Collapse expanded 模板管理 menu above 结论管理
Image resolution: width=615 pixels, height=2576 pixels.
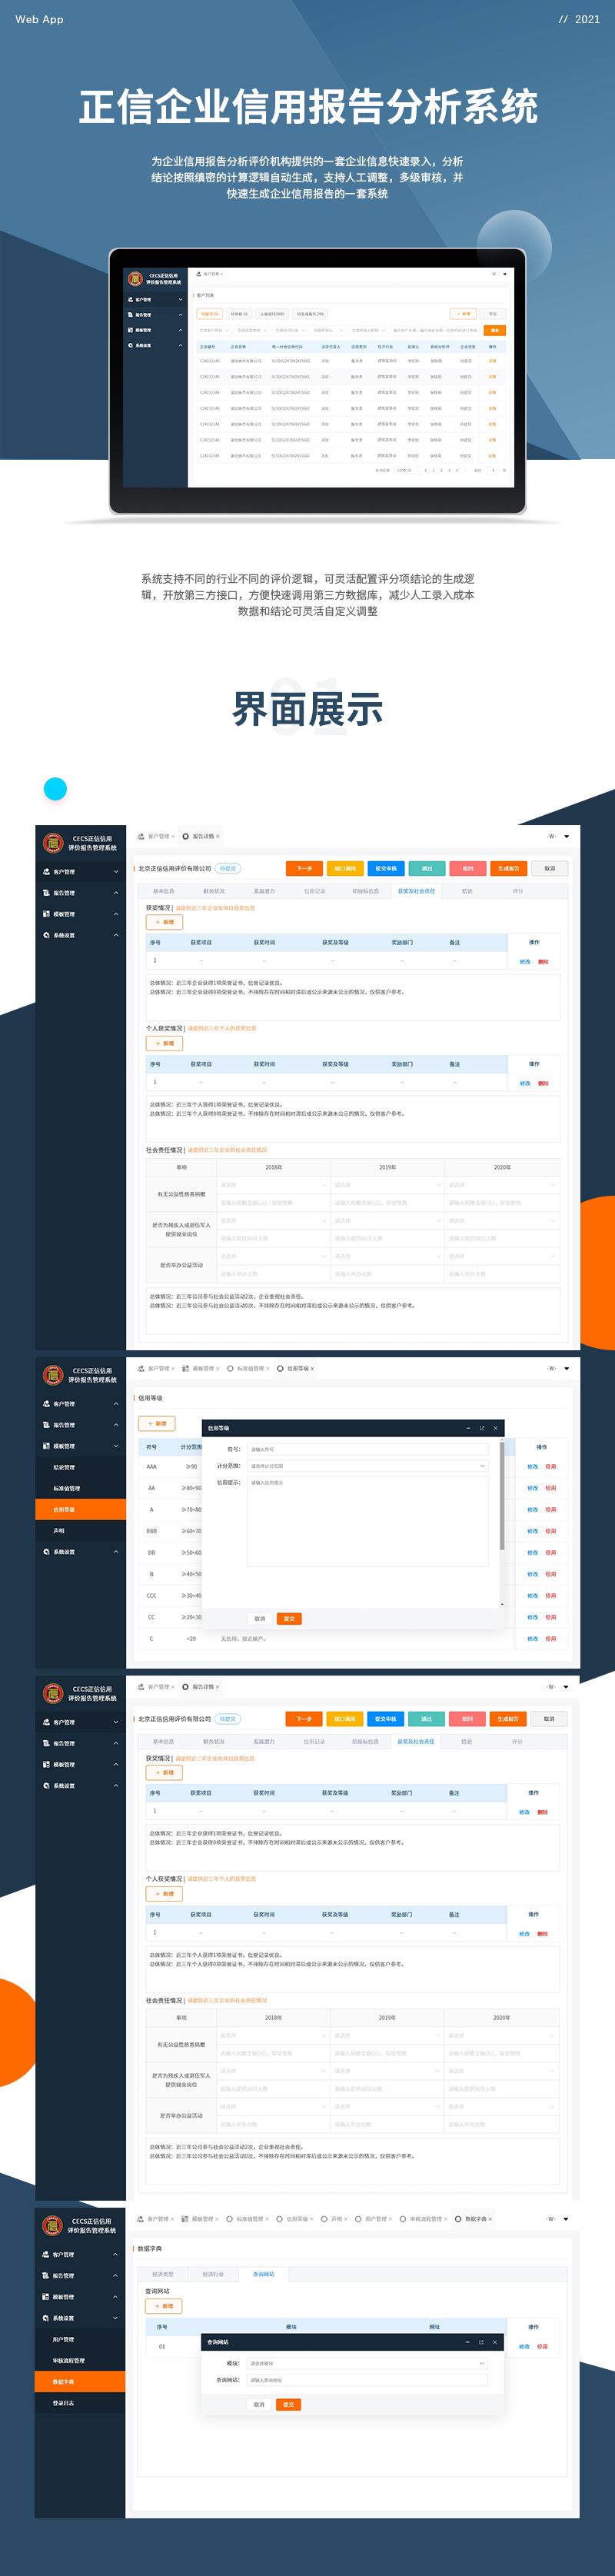116,1446
